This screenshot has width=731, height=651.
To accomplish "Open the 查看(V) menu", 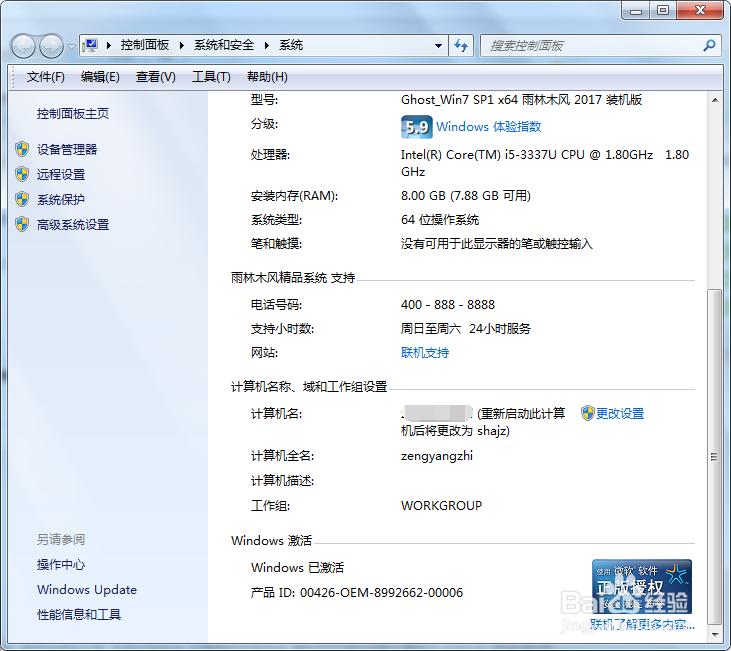I will click(x=156, y=77).
